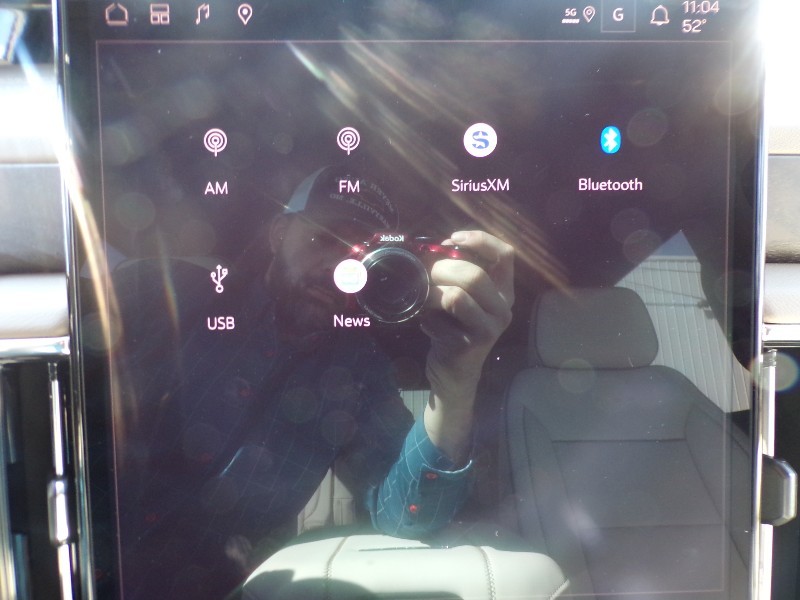The width and height of the screenshot is (800, 600).
Task: Select the AM radio antenna icon
Action: tap(215, 142)
